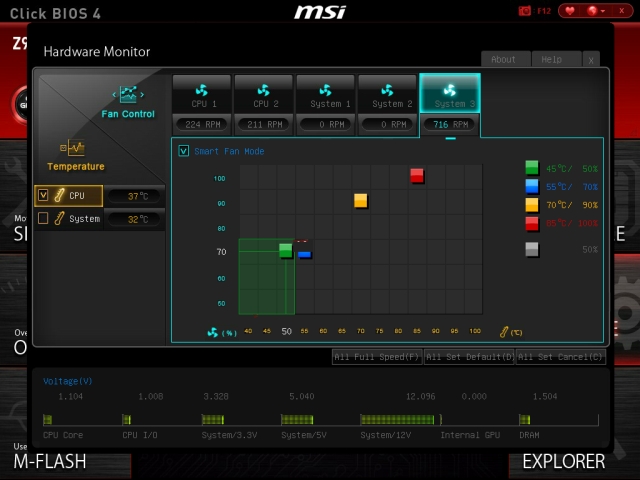Image resolution: width=640 pixels, height=480 pixels.
Task: Click the right arrow beside Fan Control icon
Action: tap(142, 95)
